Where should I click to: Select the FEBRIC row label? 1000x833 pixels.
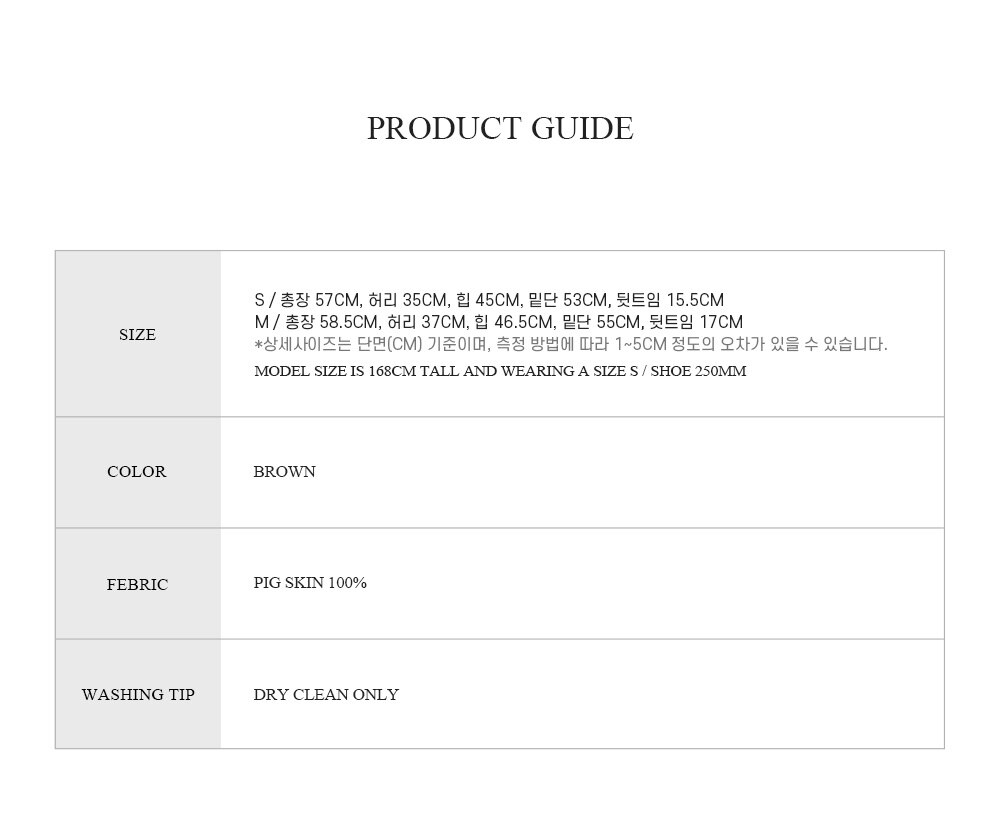(137, 584)
